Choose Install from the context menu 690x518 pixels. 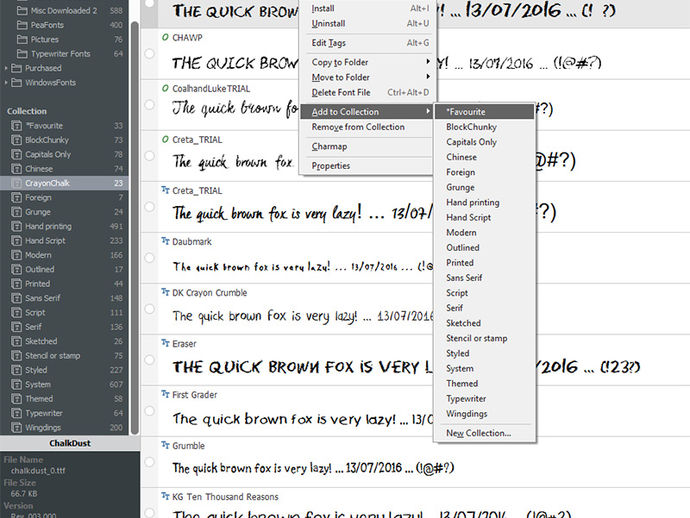pyautogui.click(x=366, y=8)
